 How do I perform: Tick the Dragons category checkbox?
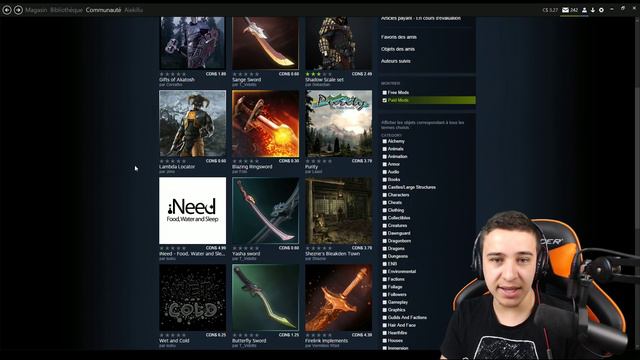pos(384,249)
